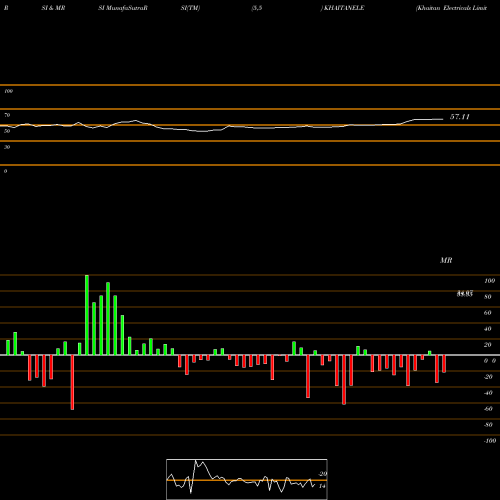Click the SI MunafaSutraR header text
Viewport: 500px width, 500px height.
pyautogui.click(x=123, y=8)
